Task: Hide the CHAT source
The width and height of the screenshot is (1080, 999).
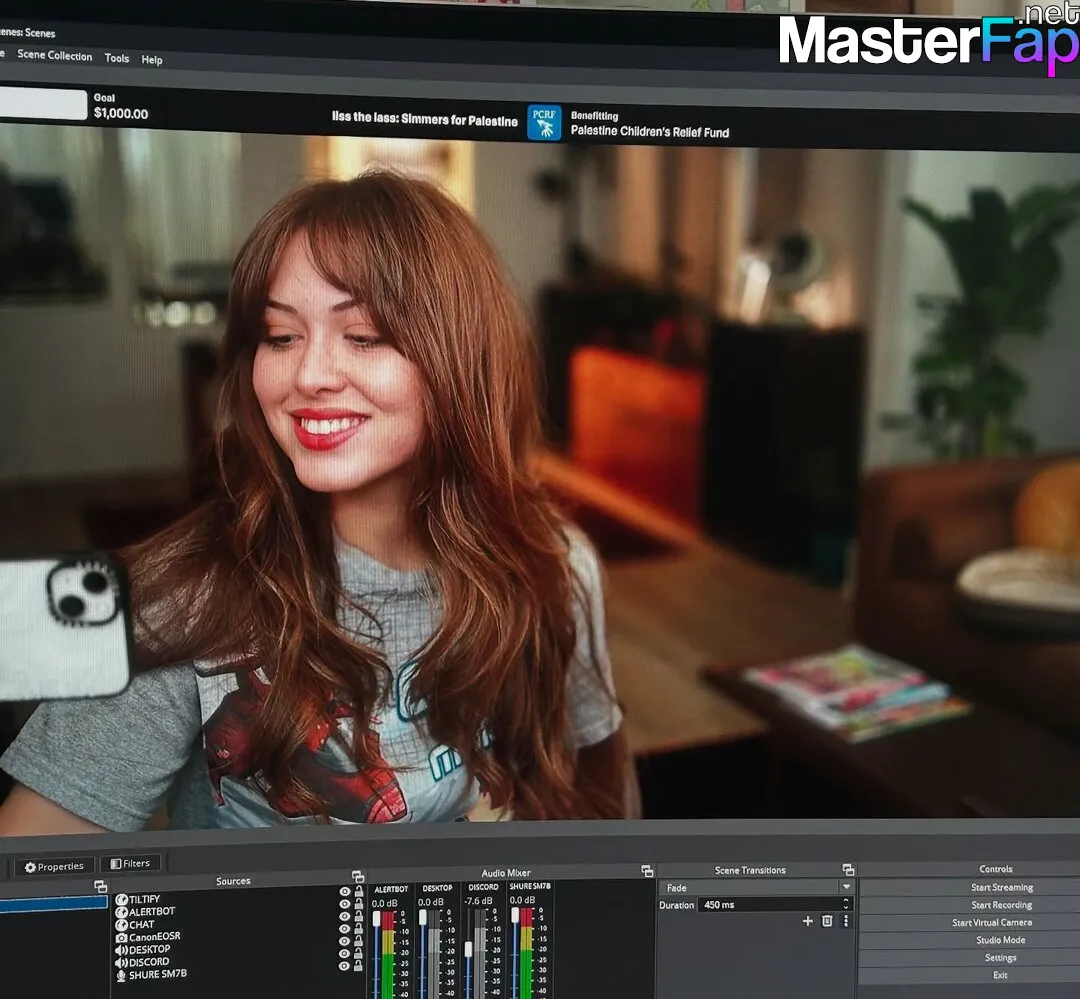Action: click(344, 916)
